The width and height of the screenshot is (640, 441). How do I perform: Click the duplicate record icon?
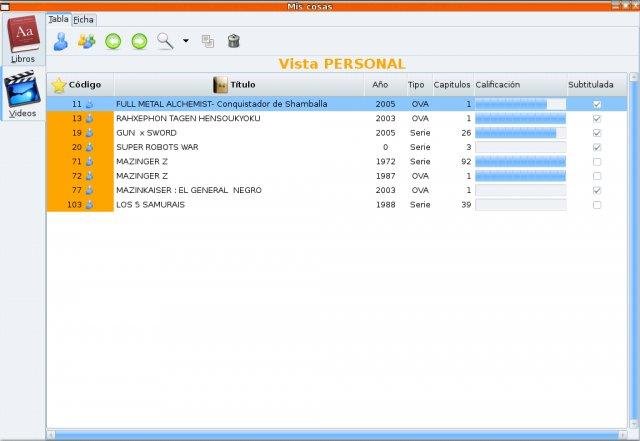tap(208, 41)
